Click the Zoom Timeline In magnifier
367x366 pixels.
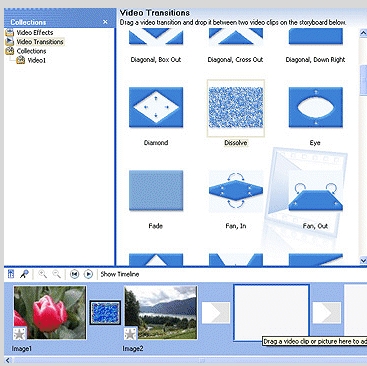pos(42,274)
